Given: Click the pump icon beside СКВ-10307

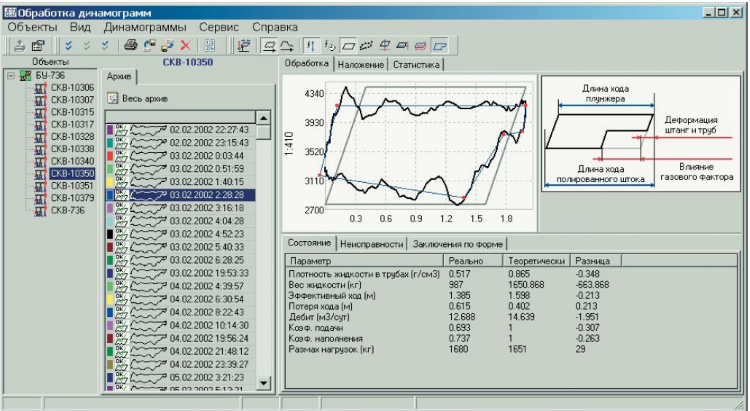Looking at the screenshot, I should [41, 100].
